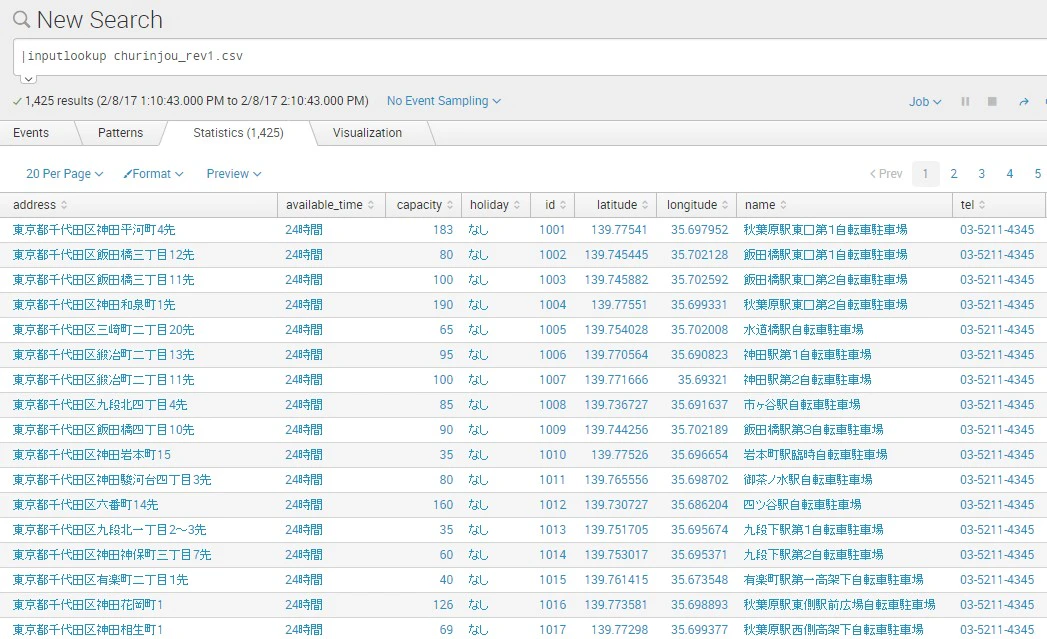Pause the search job
The width and height of the screenshot is (1047, 639).
pyautogui.click(x=965, y=101)
